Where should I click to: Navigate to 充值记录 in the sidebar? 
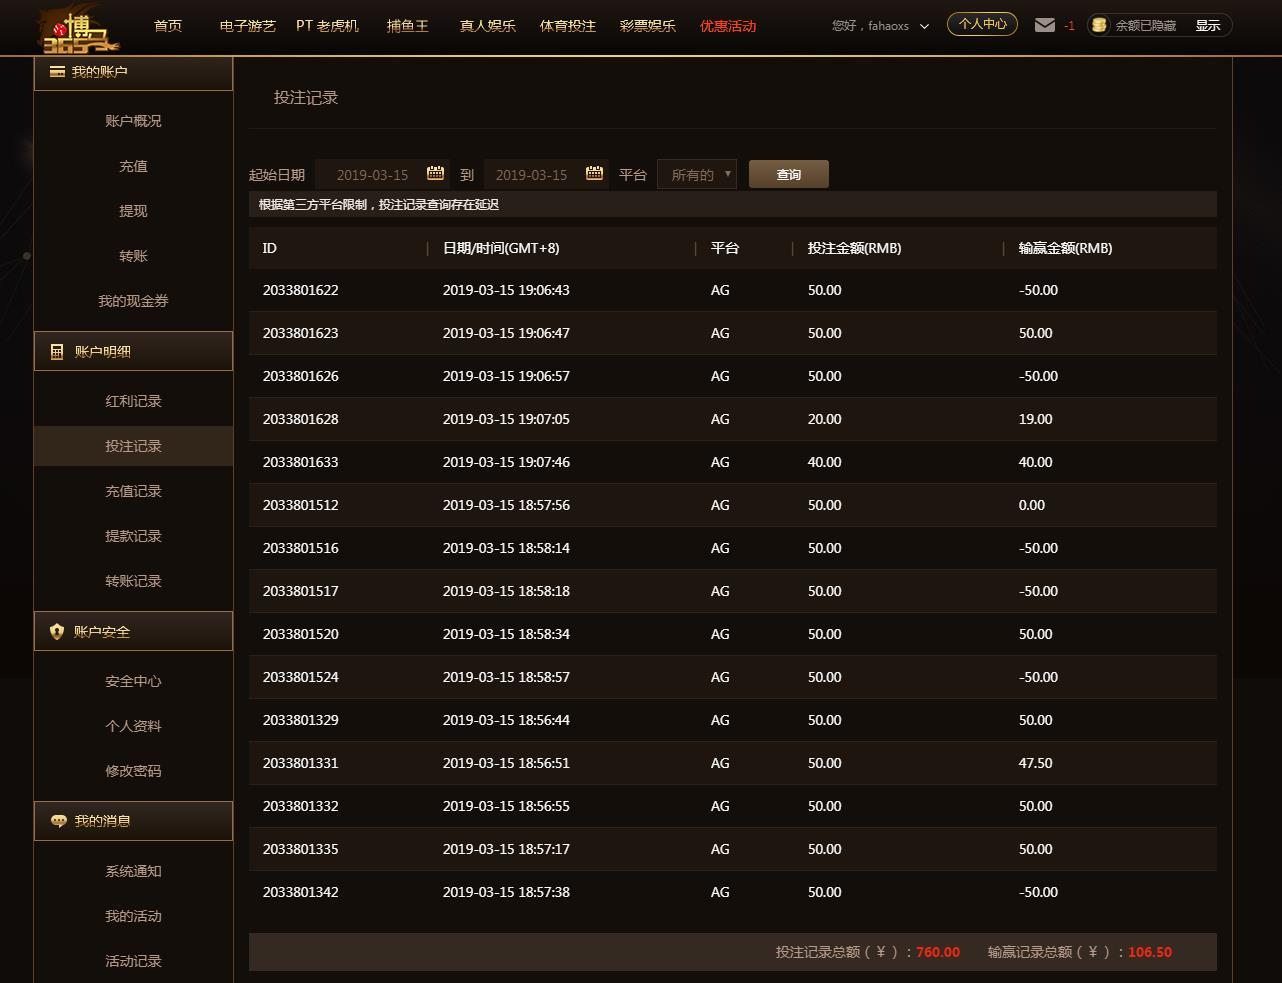click(133, 491)
